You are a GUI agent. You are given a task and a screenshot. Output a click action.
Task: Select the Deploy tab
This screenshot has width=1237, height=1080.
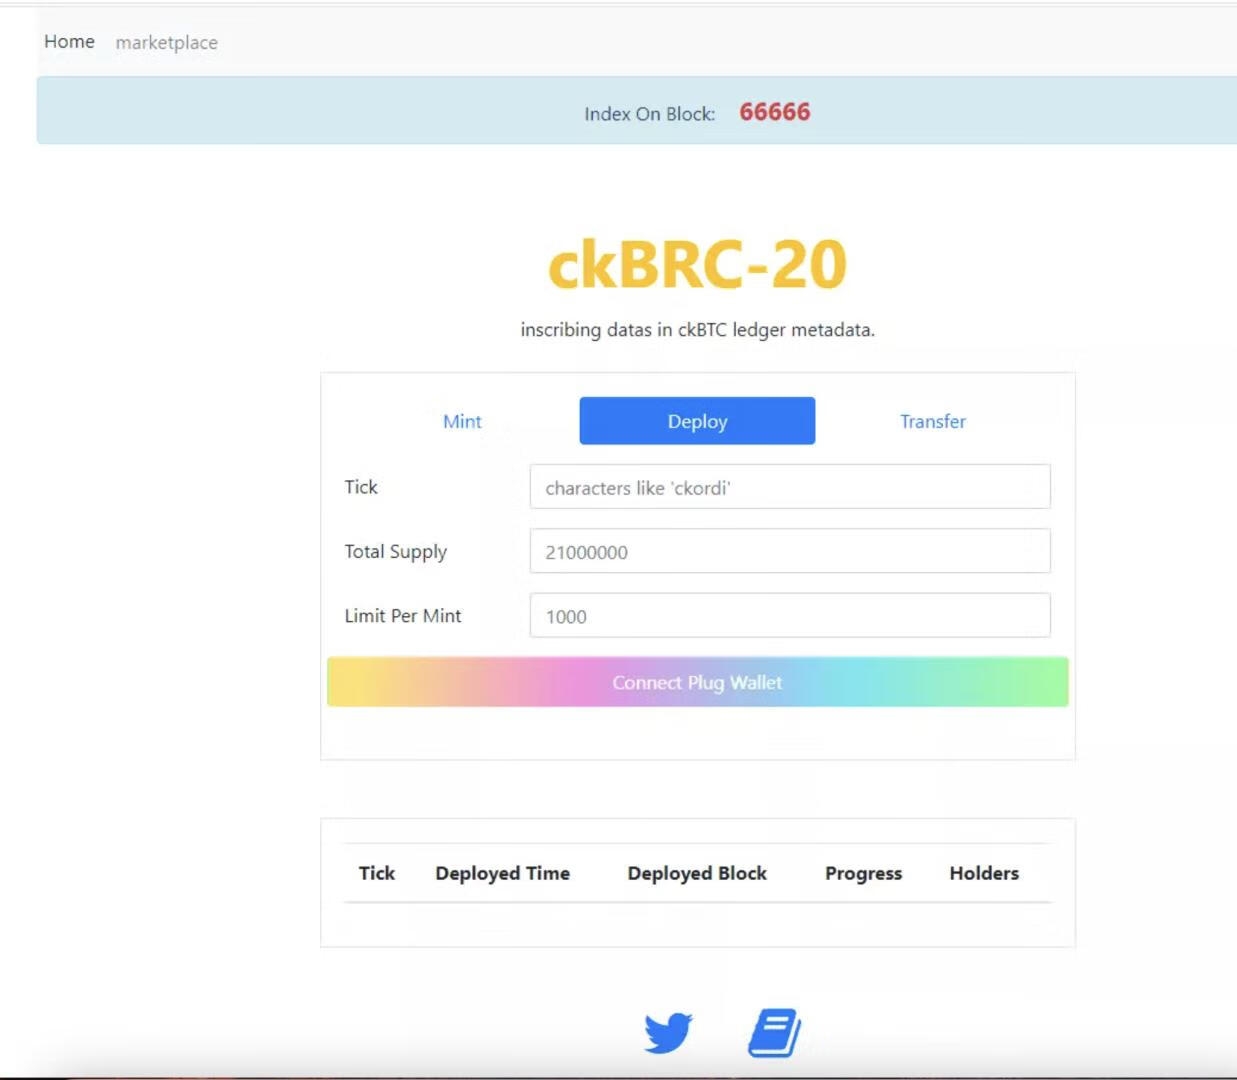tap(697, 421)
